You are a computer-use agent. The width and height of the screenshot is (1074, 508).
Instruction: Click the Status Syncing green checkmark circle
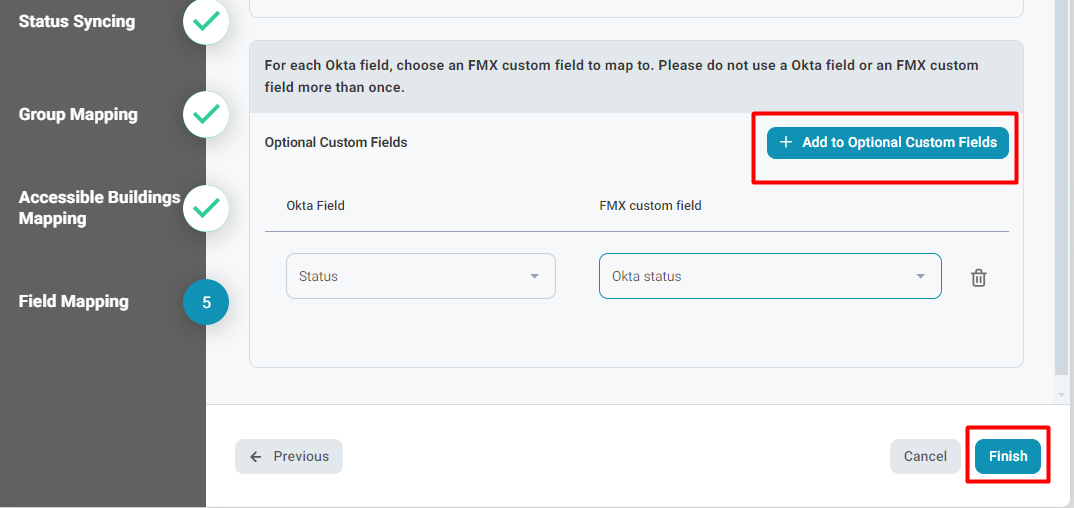[x=205, y=22]
